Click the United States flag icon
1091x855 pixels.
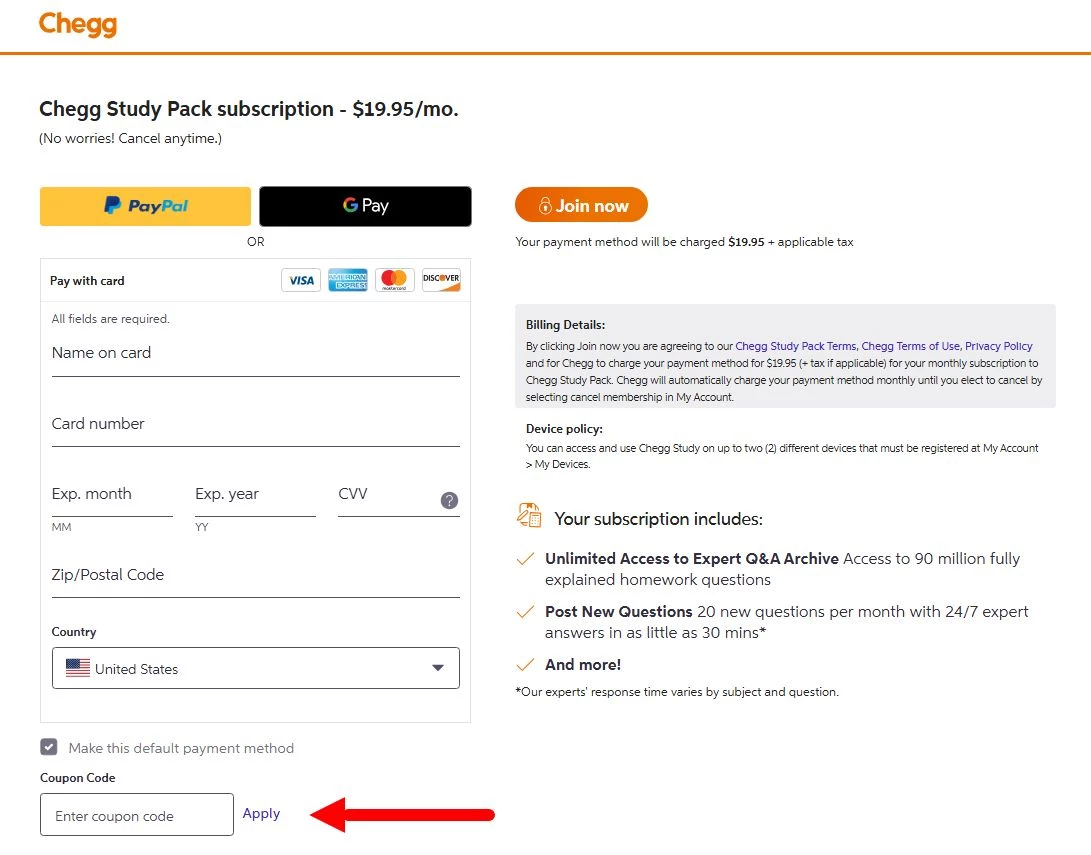[78, 668]
